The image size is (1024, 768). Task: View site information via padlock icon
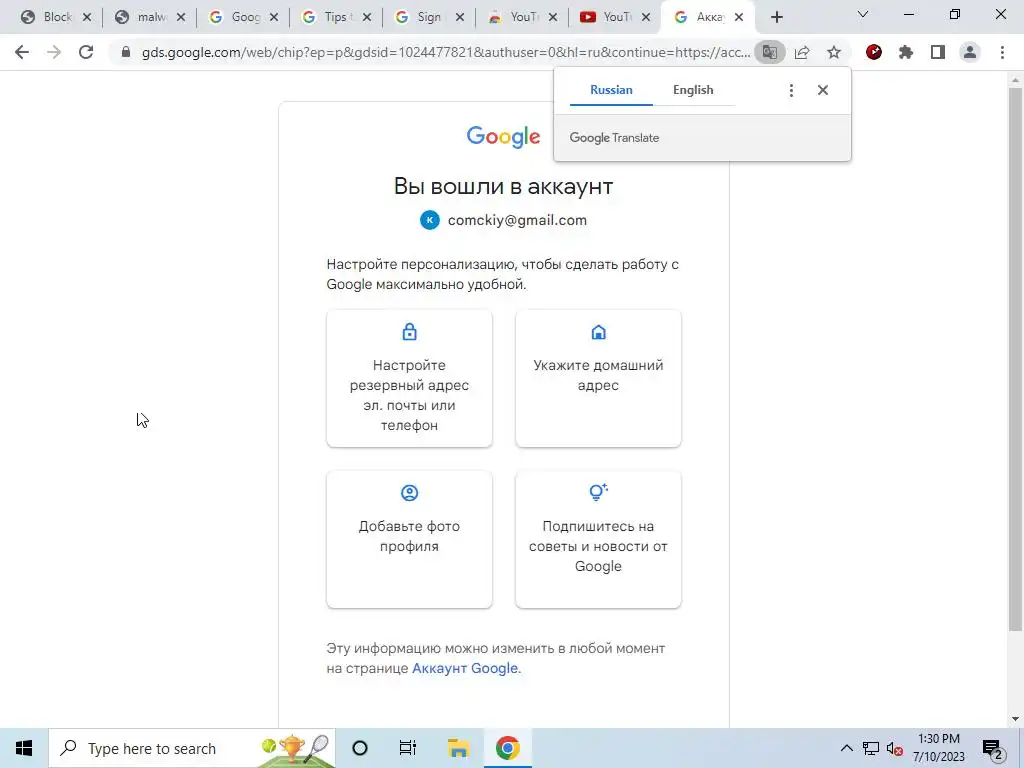126,52
